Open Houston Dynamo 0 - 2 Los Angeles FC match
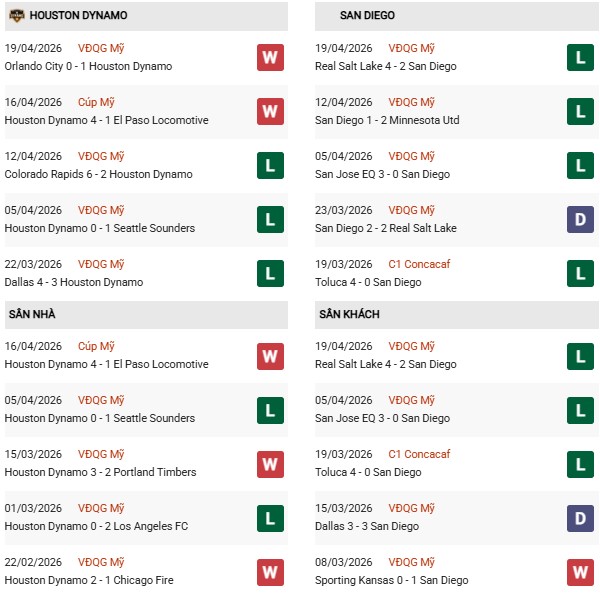The image size is (600, 595). pyautogui.click(x=96, y=526)
